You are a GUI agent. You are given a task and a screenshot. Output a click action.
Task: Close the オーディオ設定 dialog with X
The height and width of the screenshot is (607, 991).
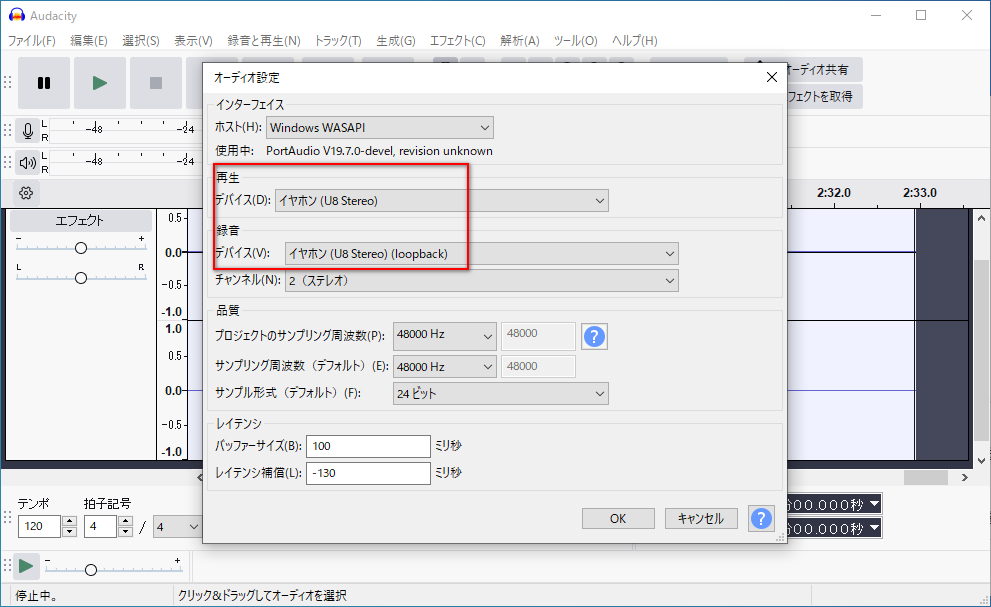pyautogui.click(x=772, y=77)
